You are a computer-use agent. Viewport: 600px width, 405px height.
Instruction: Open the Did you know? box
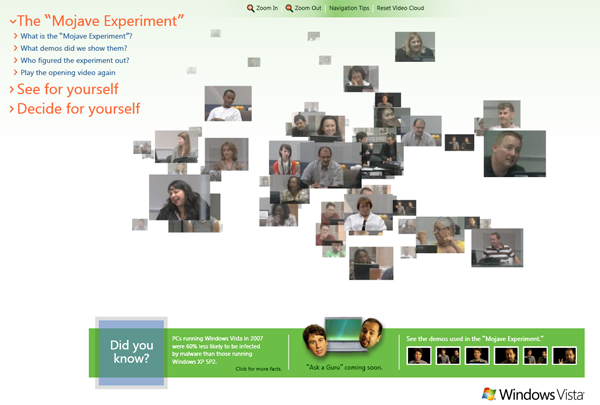point(131,353)
